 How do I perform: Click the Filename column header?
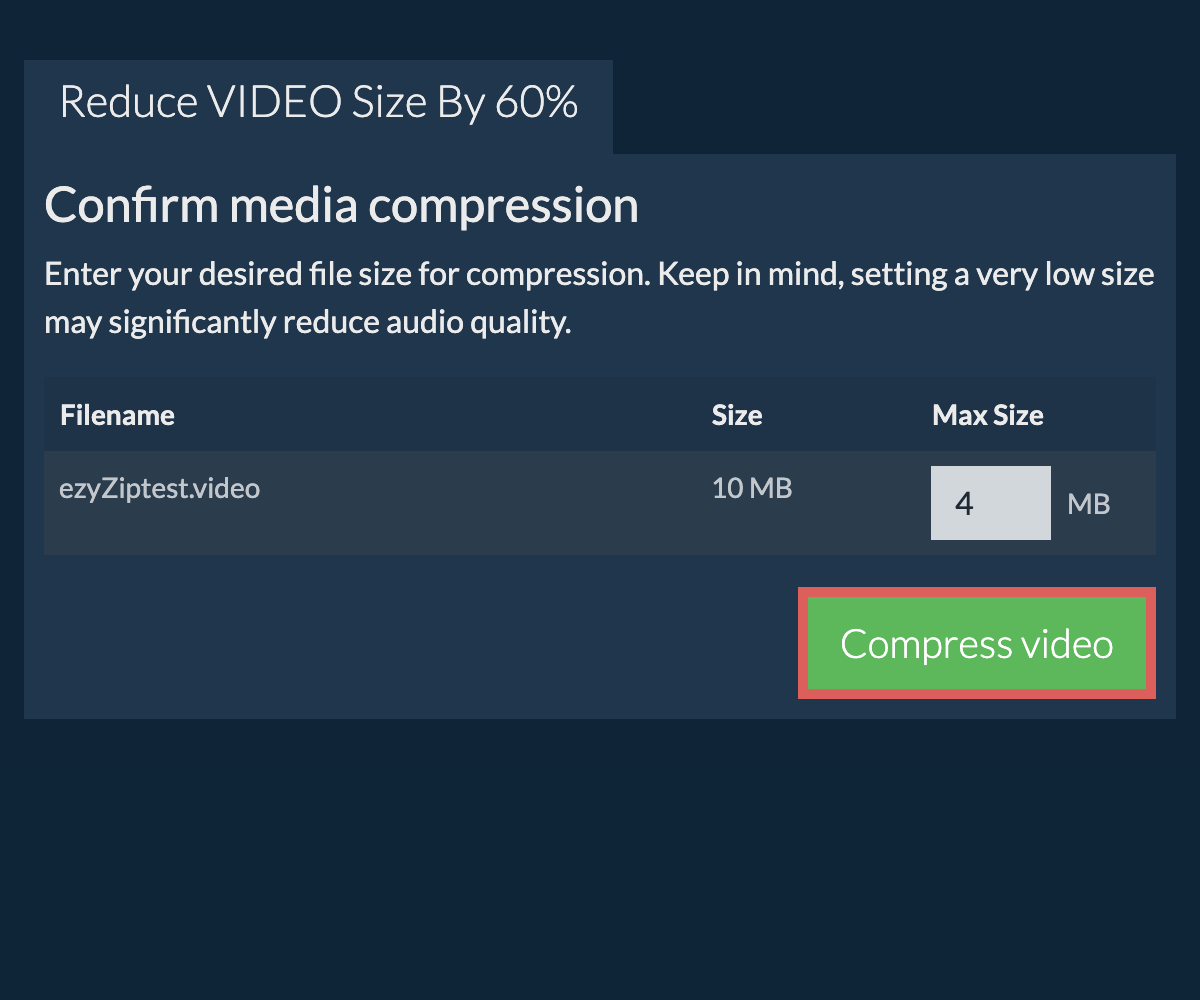tap(117, 415)
